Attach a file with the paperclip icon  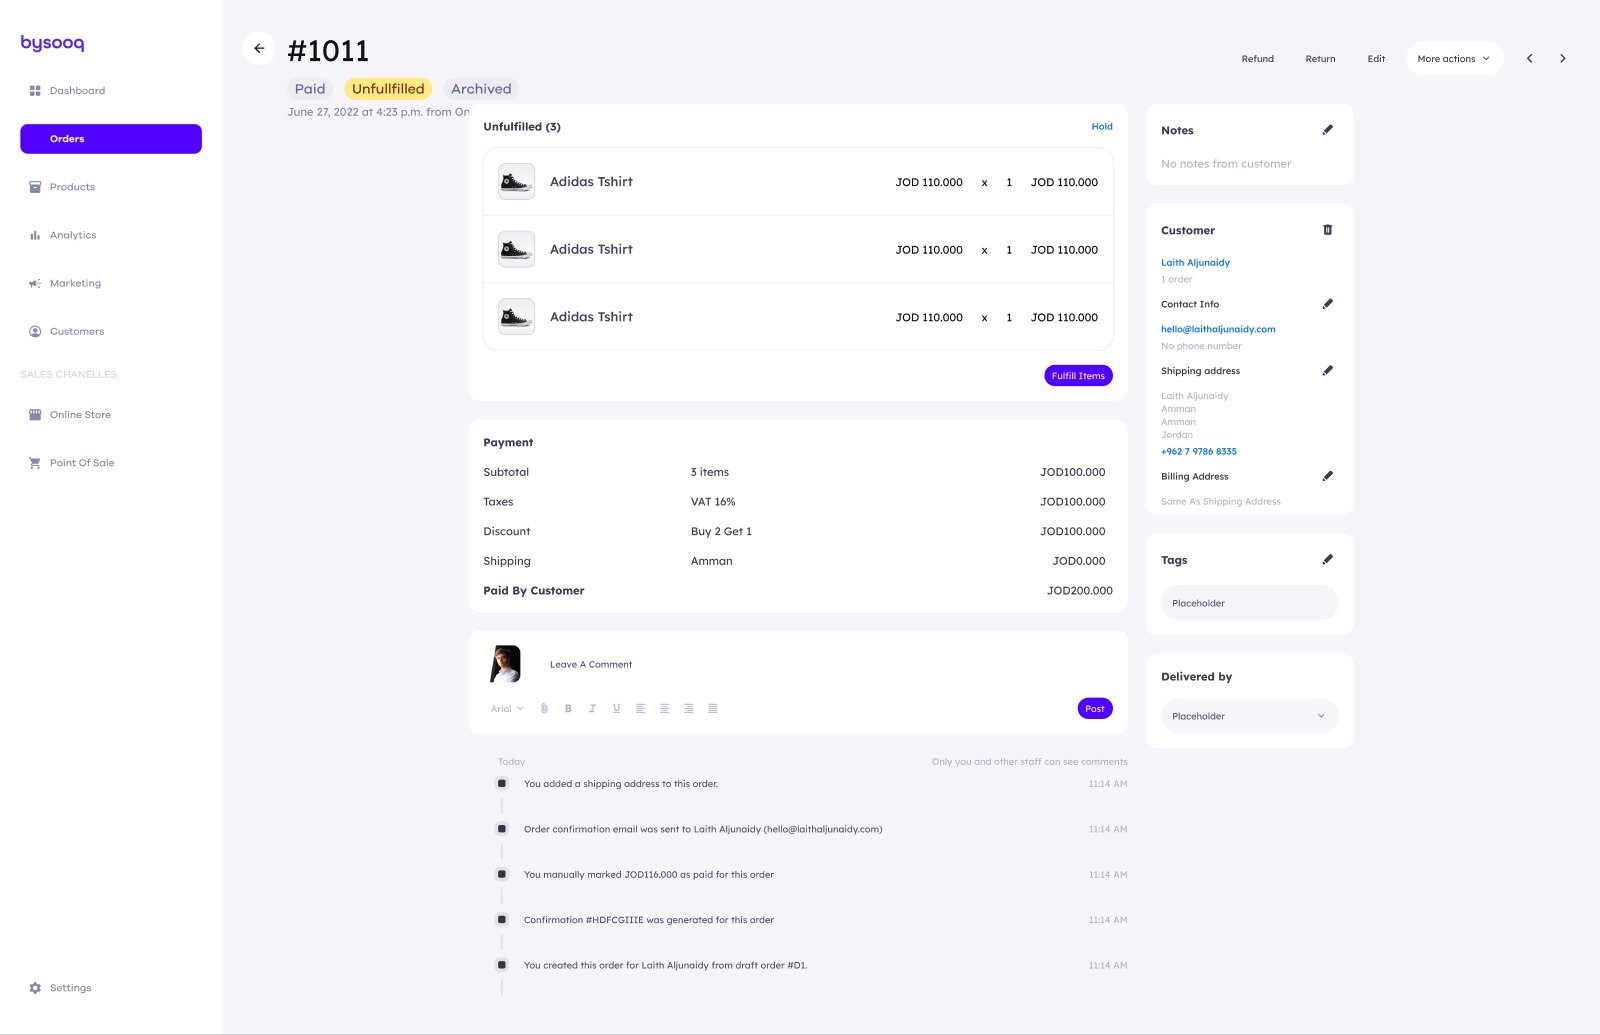(544, 708)
